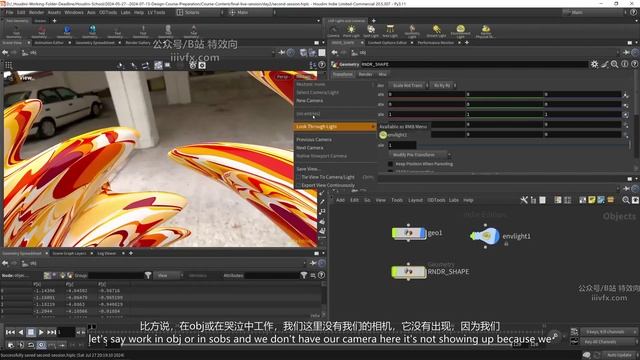Click the geo1 node

pos(409,233)
